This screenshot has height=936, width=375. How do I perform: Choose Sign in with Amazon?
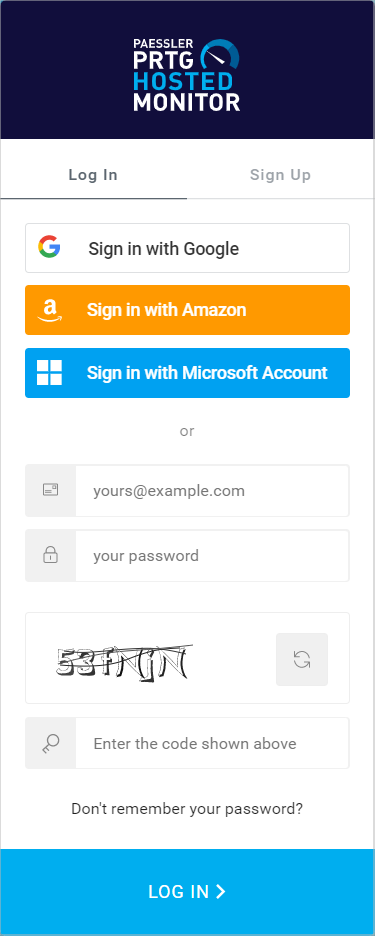pyautogui.click(x=188, y=310)
